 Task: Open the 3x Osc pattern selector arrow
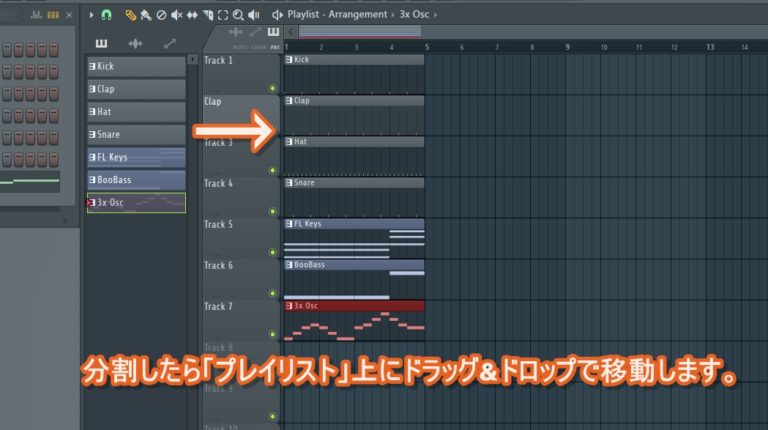tap(435, 15)
